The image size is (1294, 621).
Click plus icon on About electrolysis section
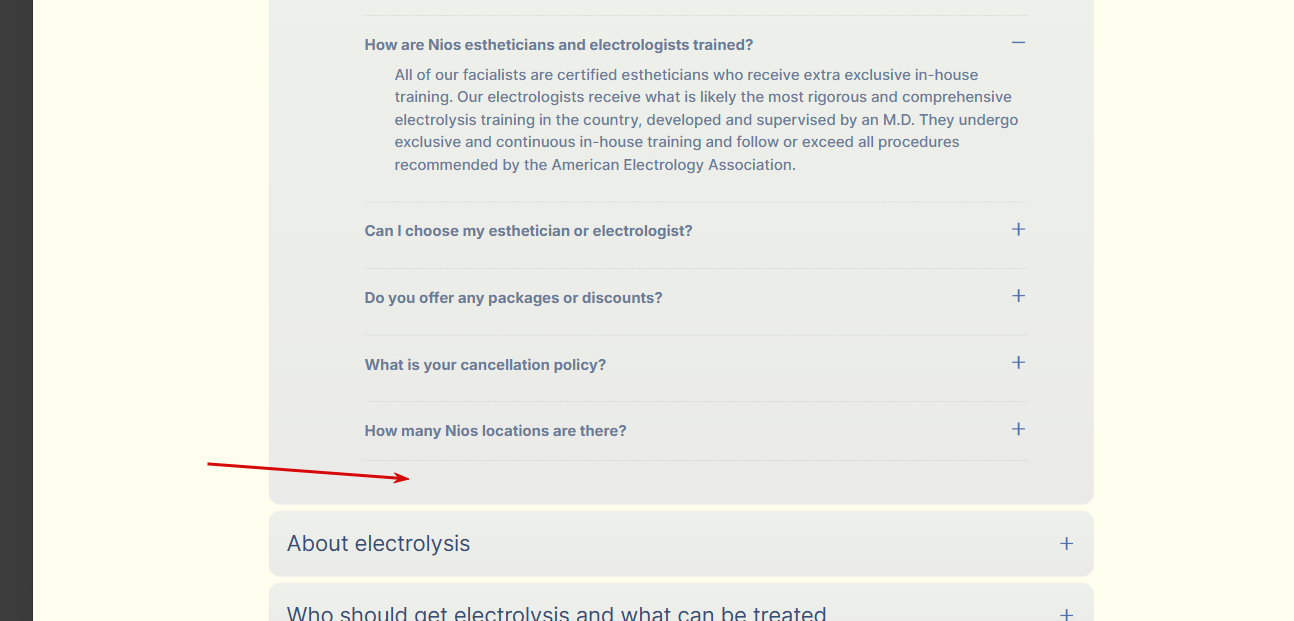pyautogui.click(x=1066, y=544)
